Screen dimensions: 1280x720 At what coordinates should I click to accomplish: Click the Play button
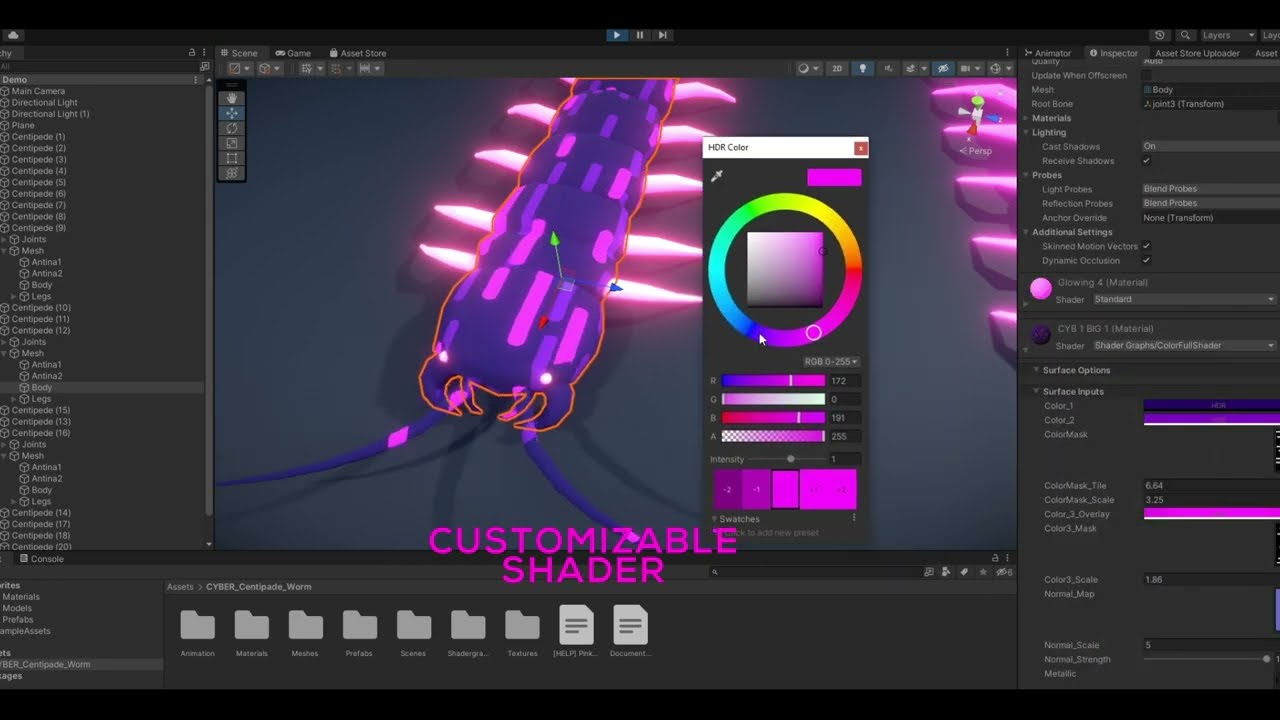(x=616, y=35)
